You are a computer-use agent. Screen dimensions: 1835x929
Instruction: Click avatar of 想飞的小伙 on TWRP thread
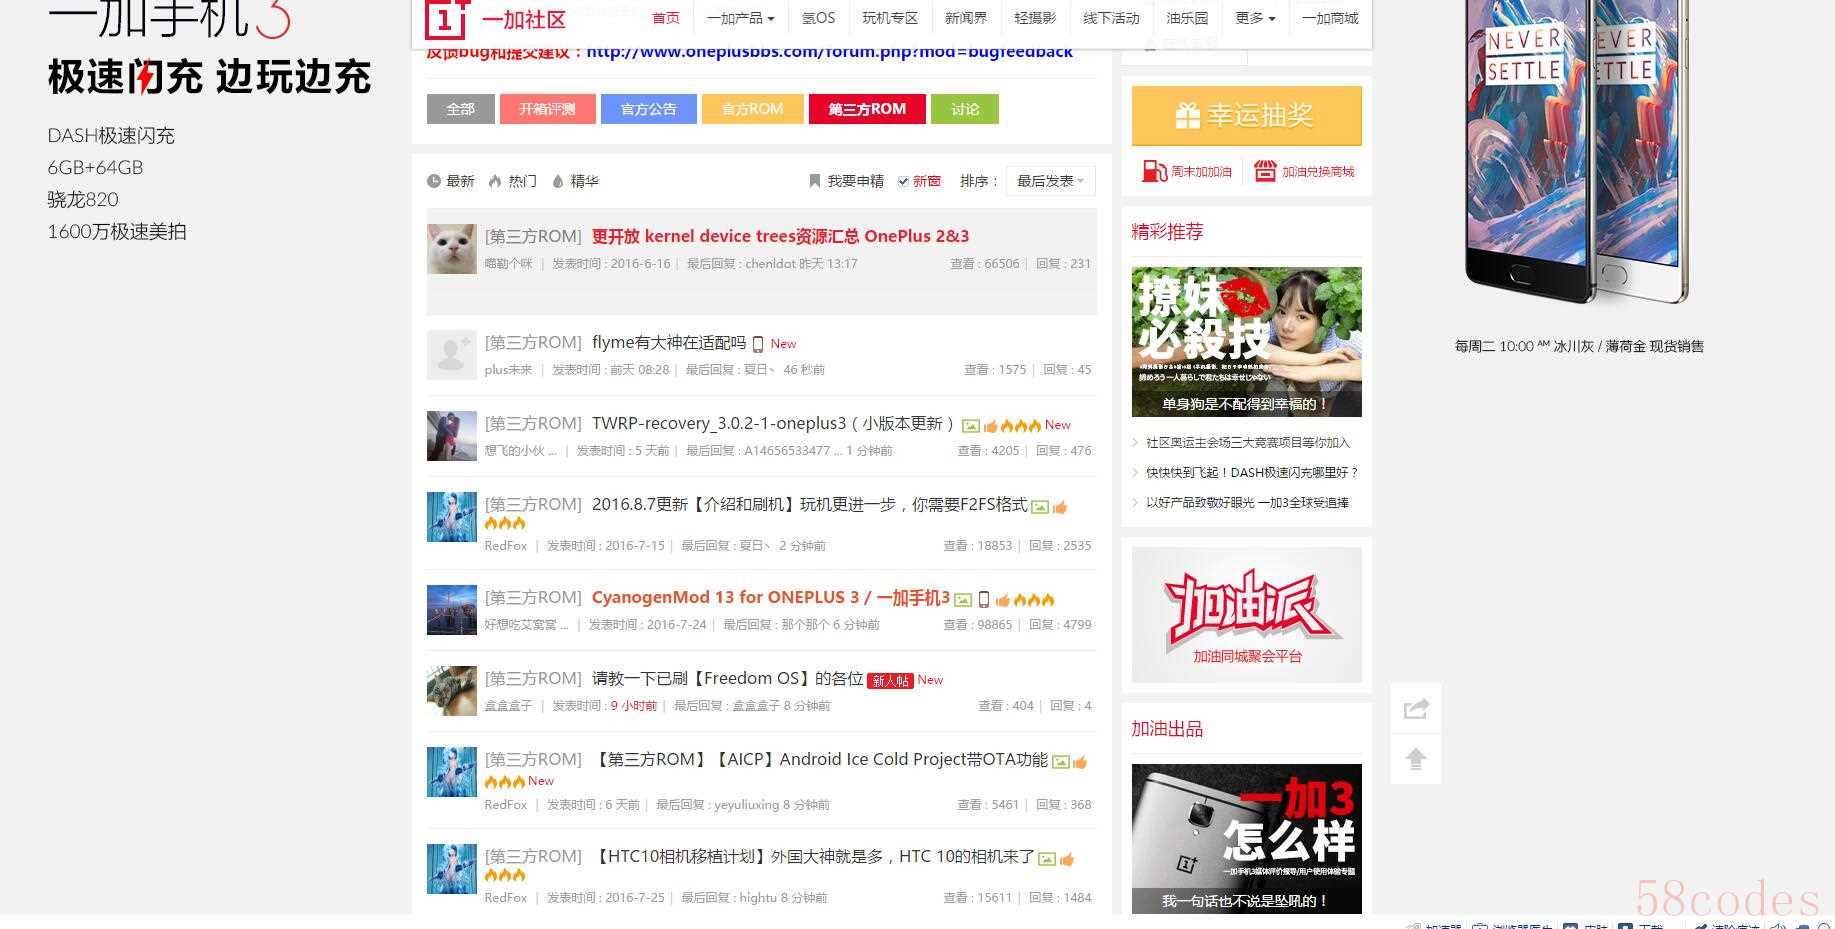(x=452, y=436)
